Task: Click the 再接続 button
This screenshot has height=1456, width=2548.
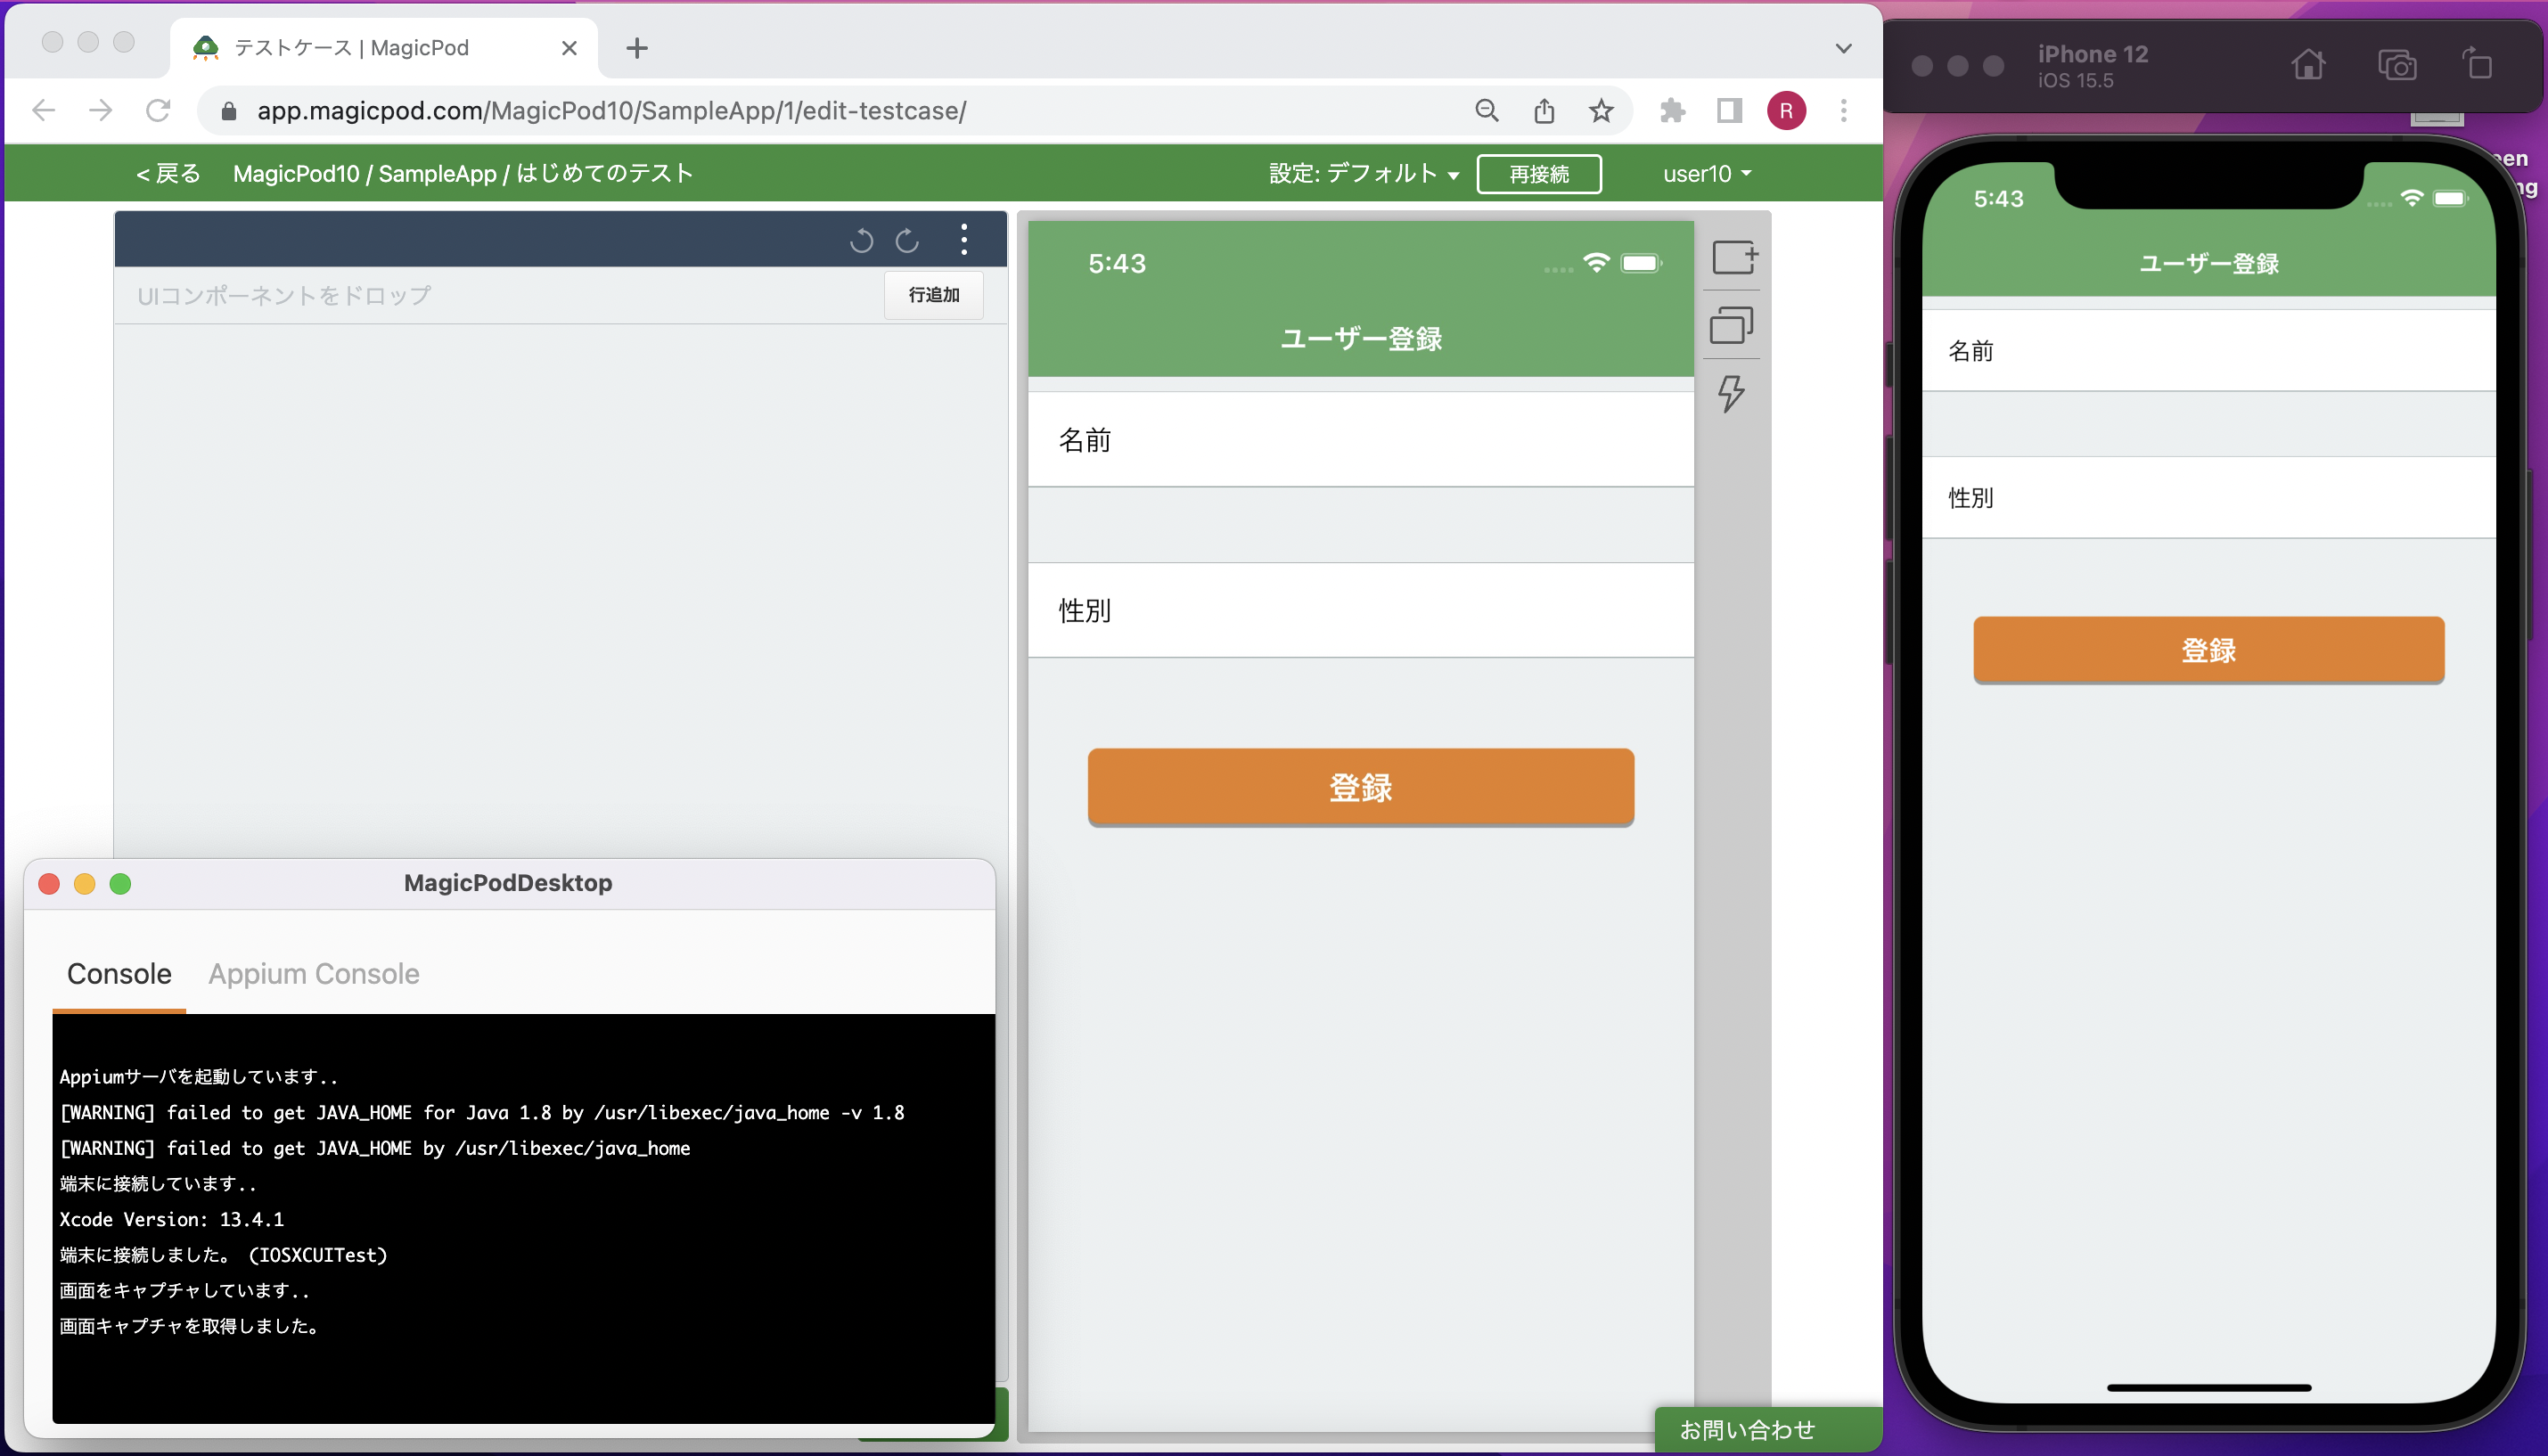Action: tap(1538, 174)
